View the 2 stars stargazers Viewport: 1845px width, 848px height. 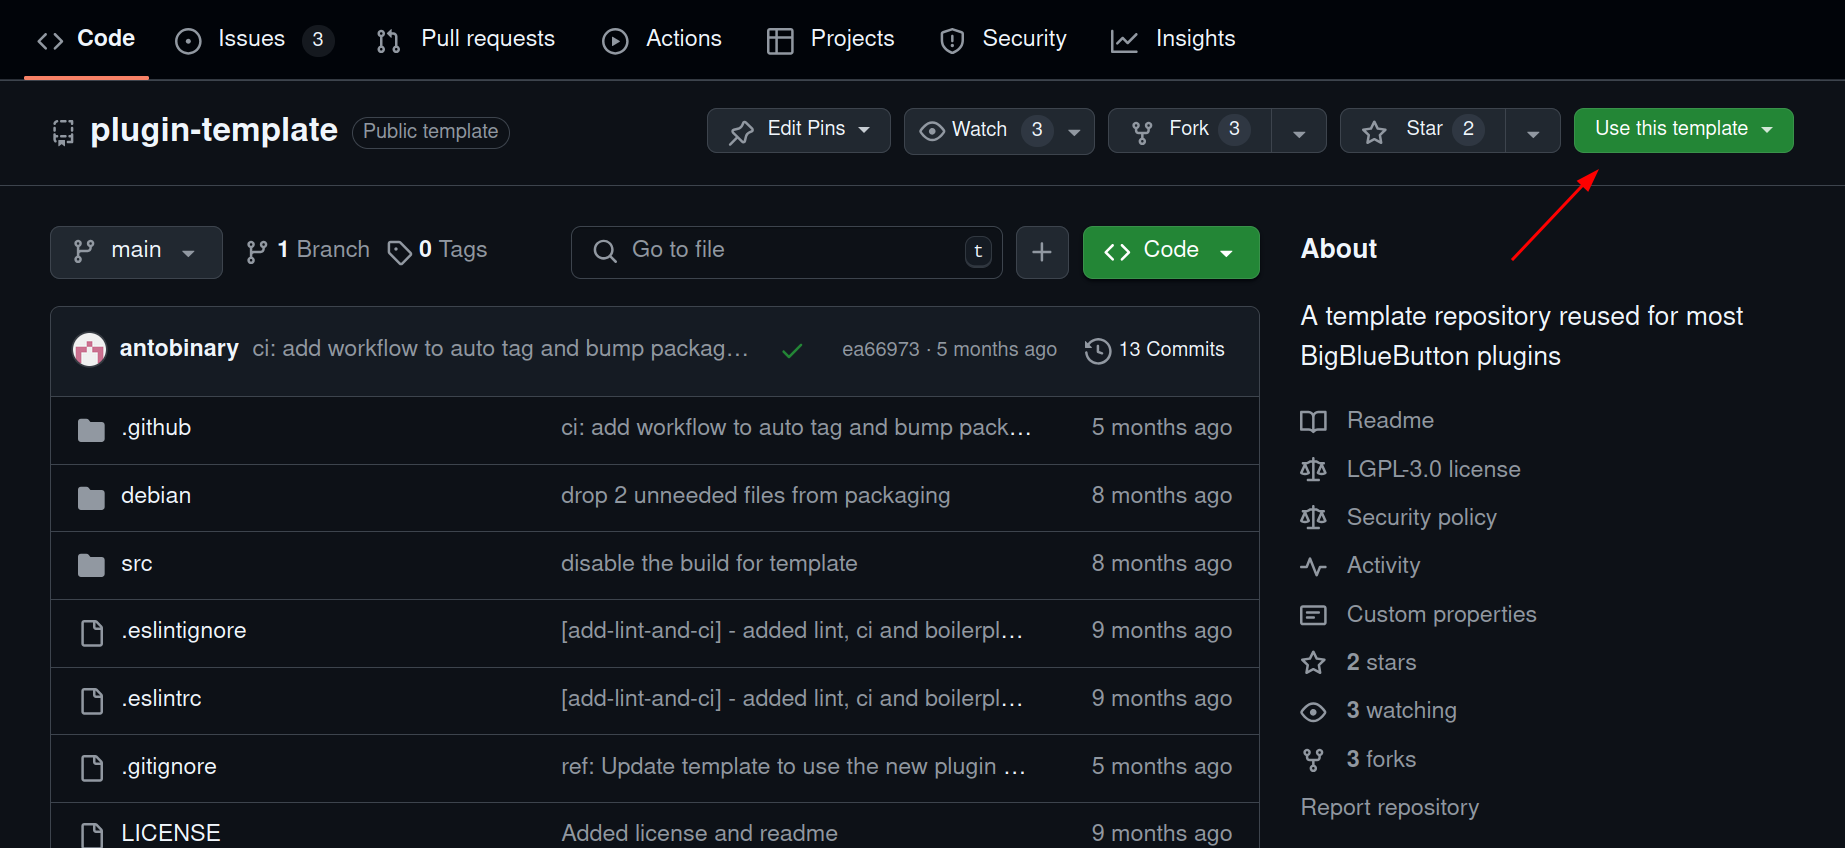click(x=1358, y=663)
